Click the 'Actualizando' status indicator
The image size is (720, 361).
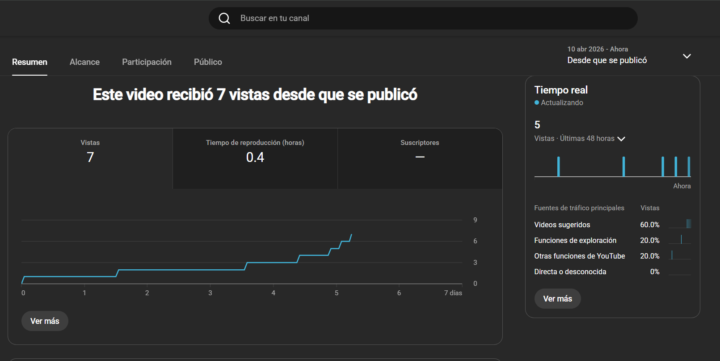coord(558,102)
